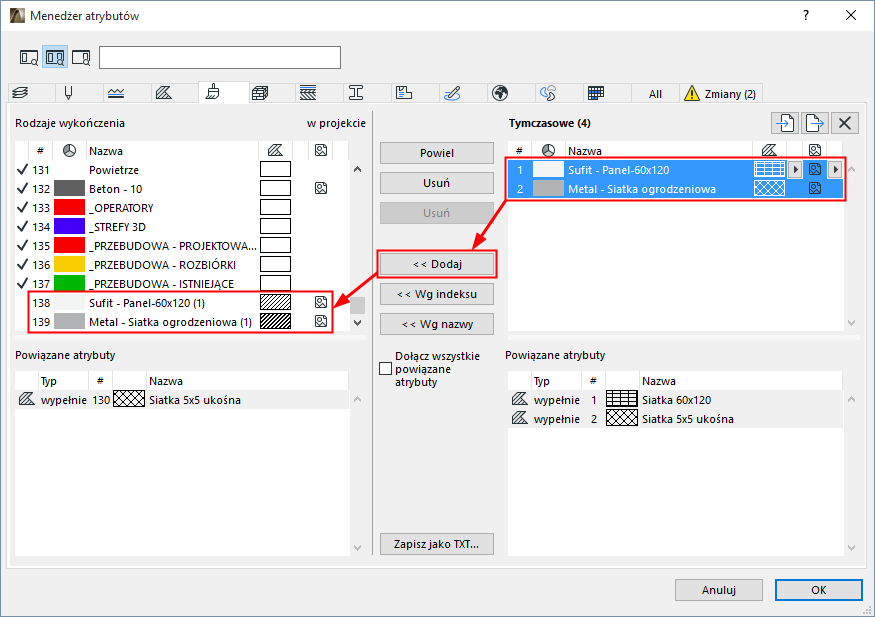Click the grid fill preview in temporary row 1
The height and width of the screenshot is (617, 875).
click(x=770, y=170)
